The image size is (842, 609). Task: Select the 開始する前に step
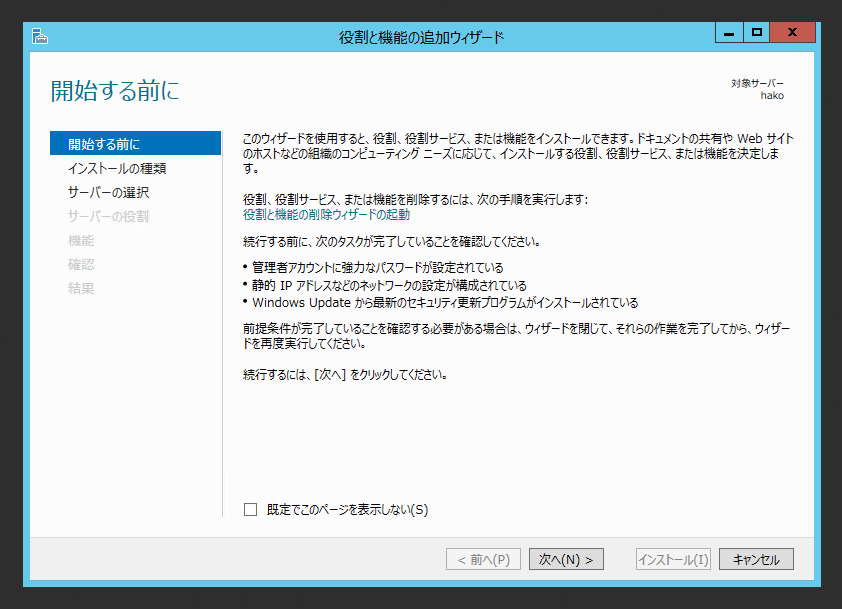coord(135,143)
